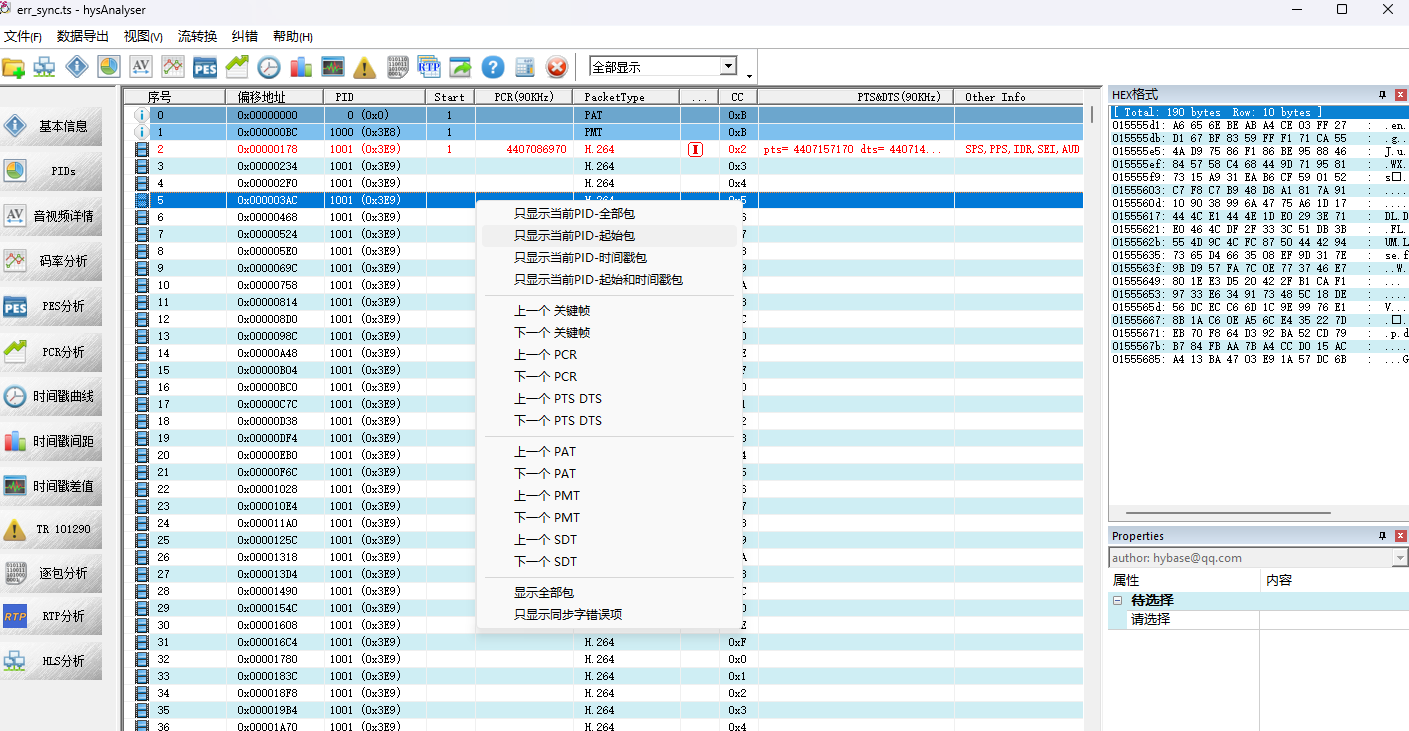
Task: Click the clock timestamp toolbar icon
Action: 269,67
